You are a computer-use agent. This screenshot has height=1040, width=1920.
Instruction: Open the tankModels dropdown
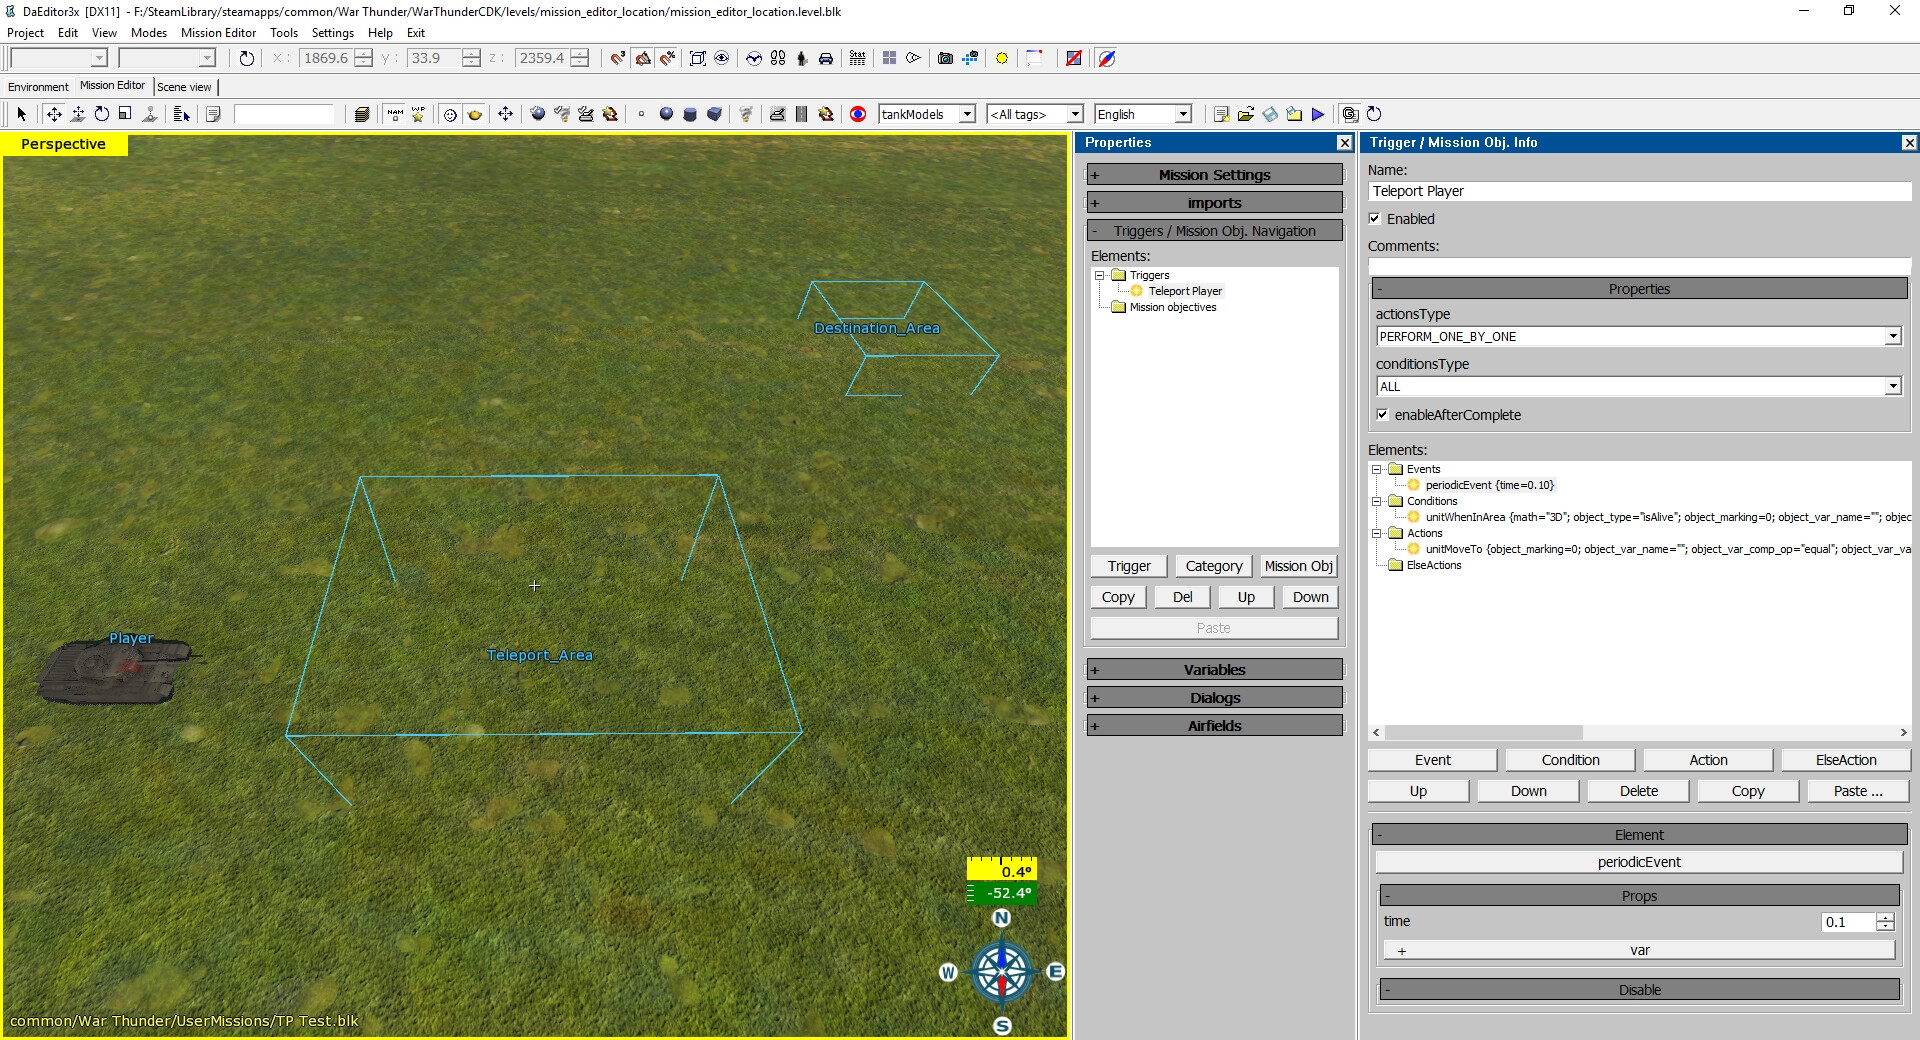(x=967, y=114)
